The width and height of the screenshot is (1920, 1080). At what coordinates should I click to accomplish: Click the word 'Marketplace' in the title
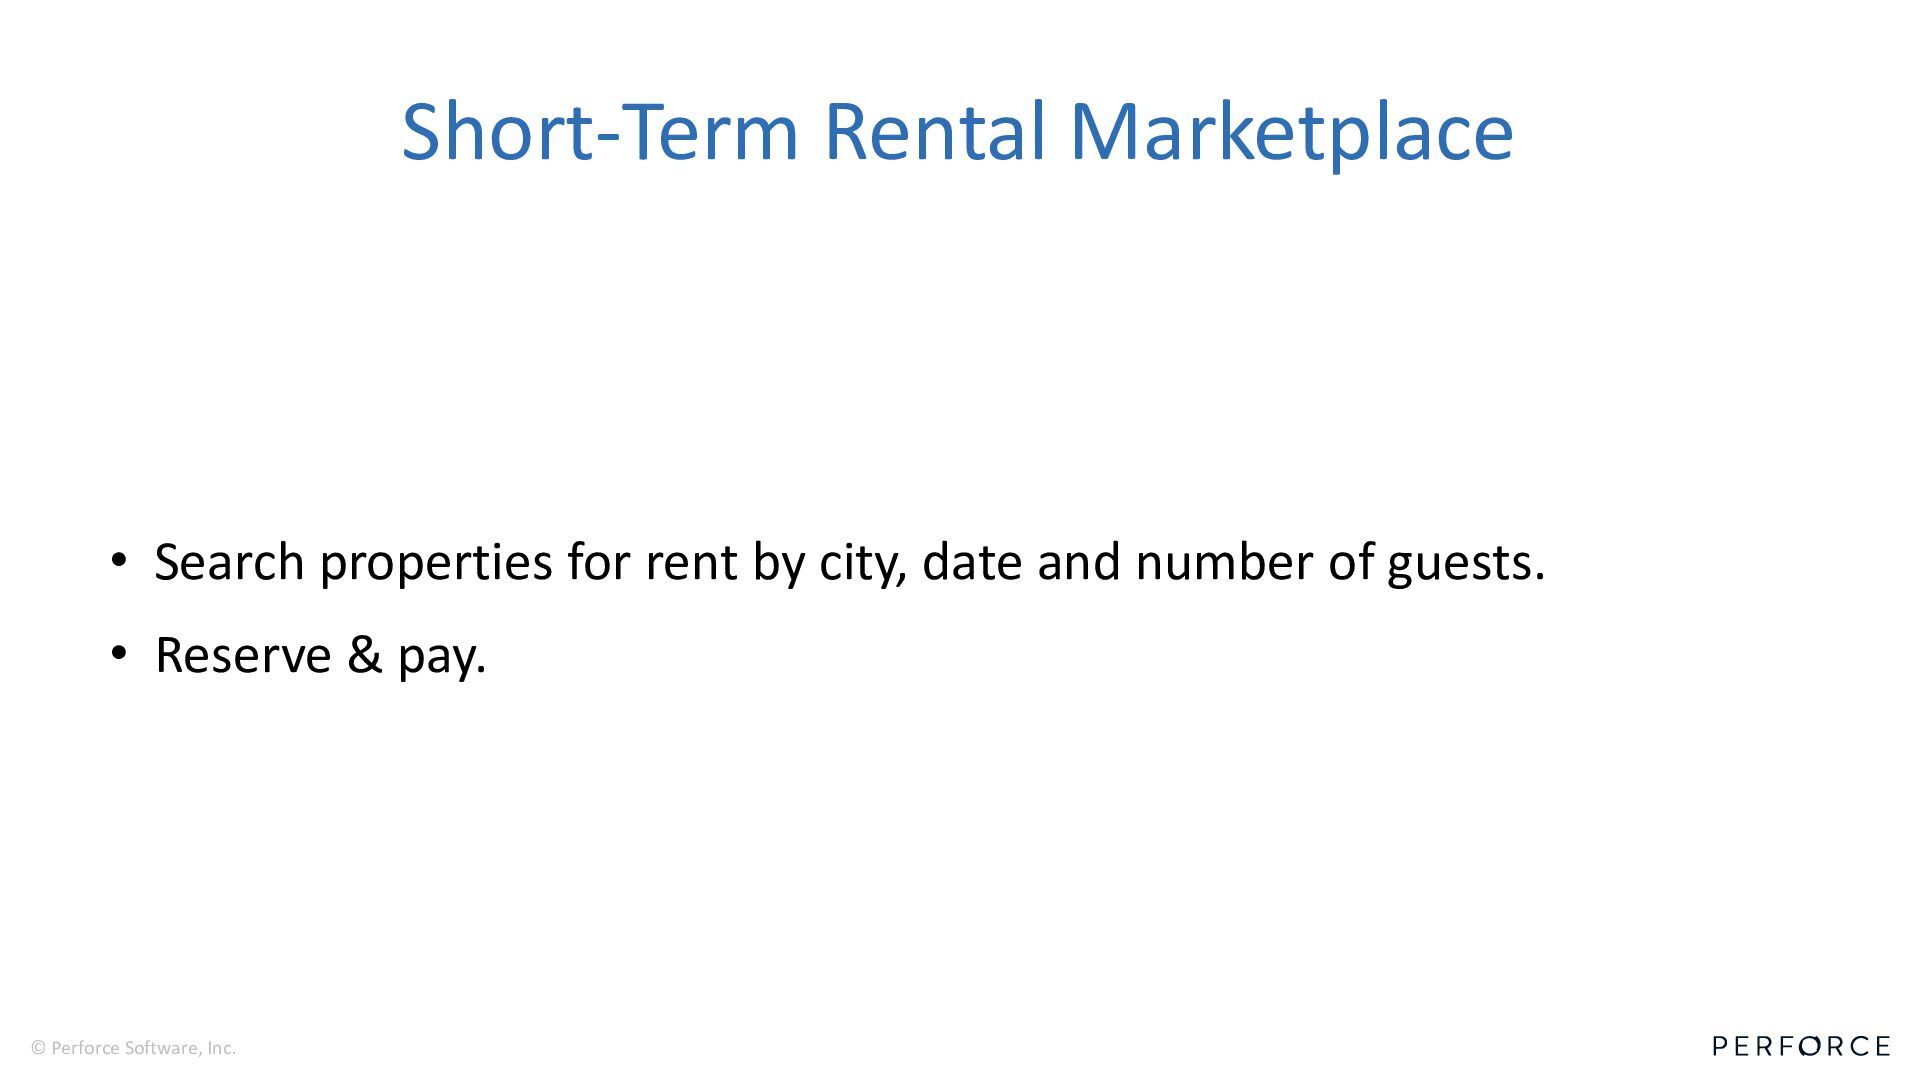pos(1290,131)
